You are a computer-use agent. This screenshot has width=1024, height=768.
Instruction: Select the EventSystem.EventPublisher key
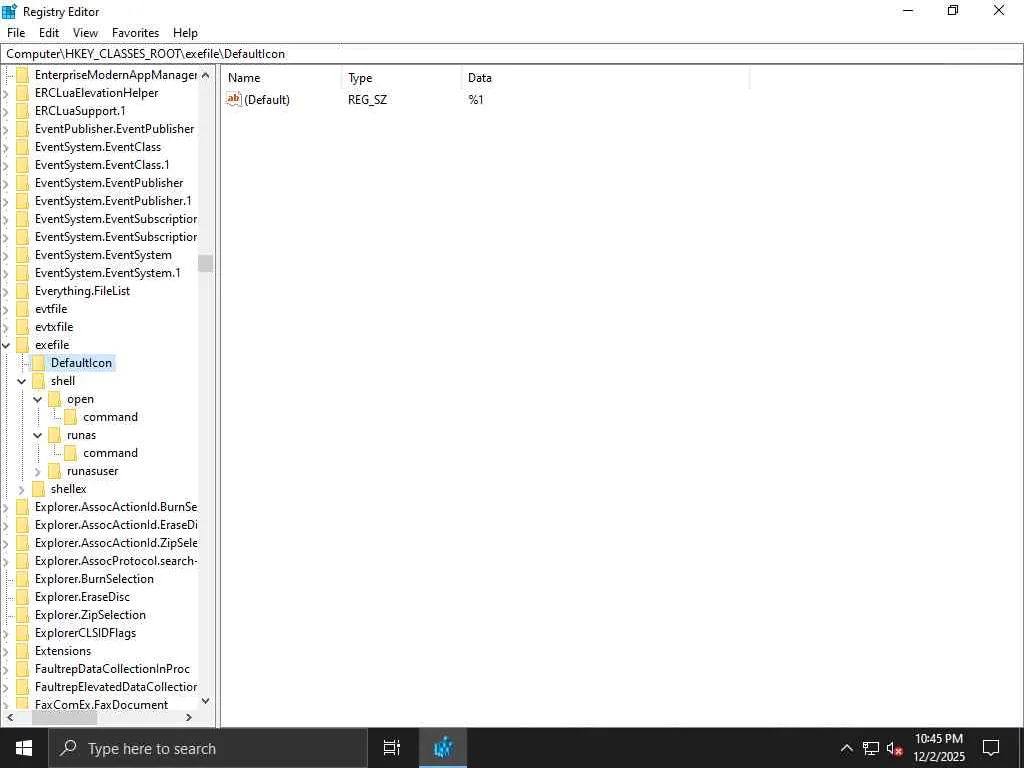109,183
